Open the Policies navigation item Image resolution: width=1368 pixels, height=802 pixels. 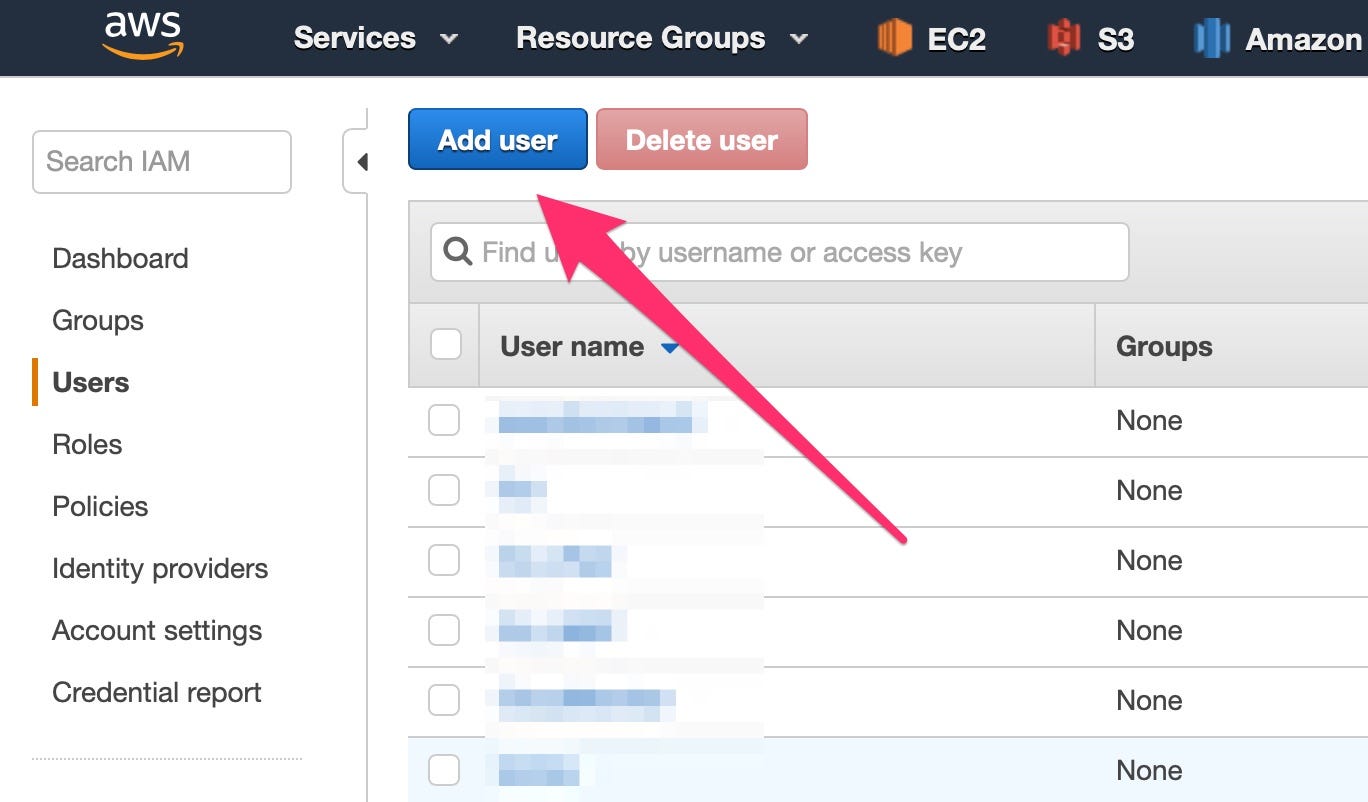coord(100,506)
